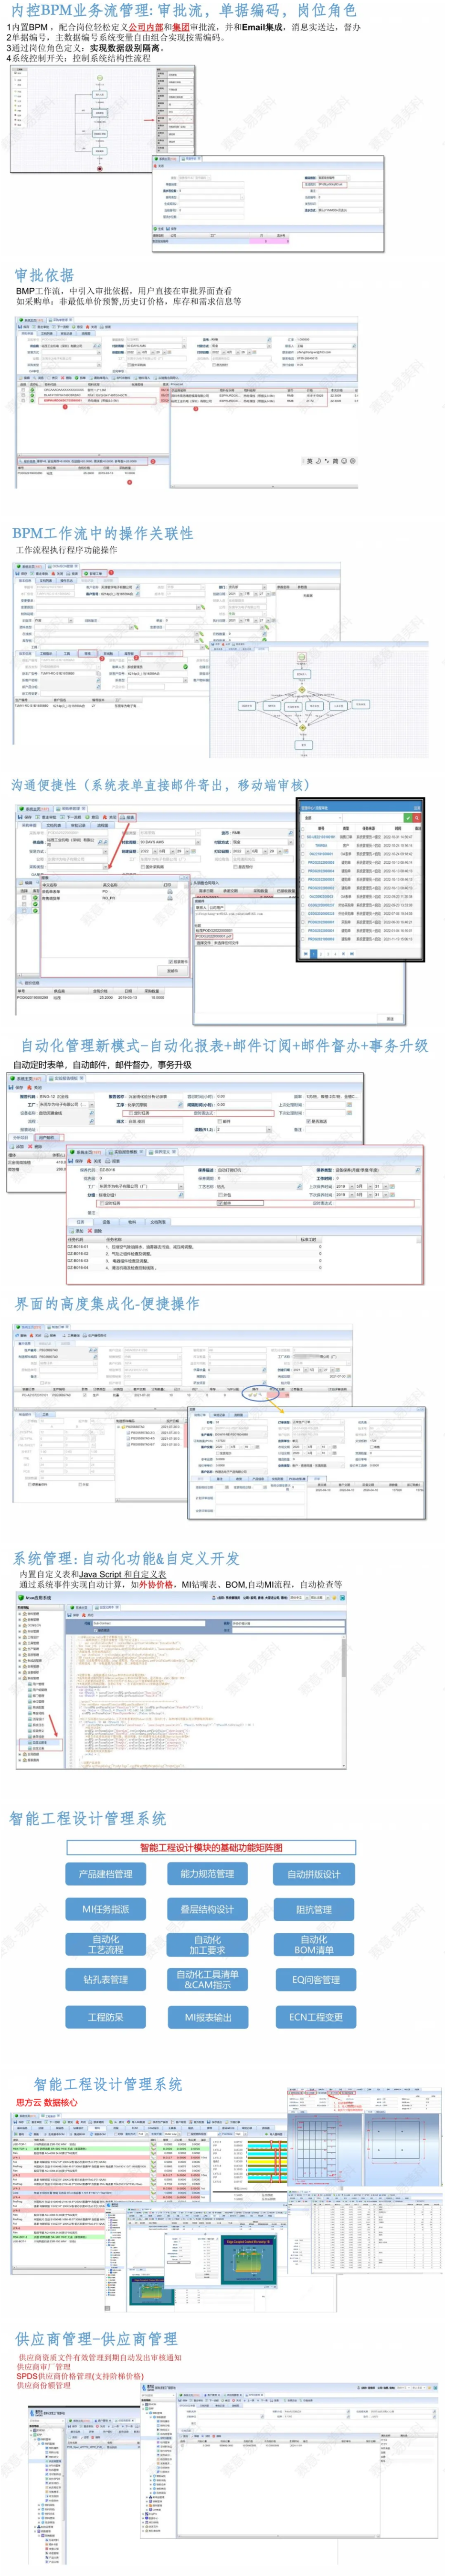
Task: Click the 智能工程设计模块的基础功能矩阵图 title box
Action: [211, 1847]
